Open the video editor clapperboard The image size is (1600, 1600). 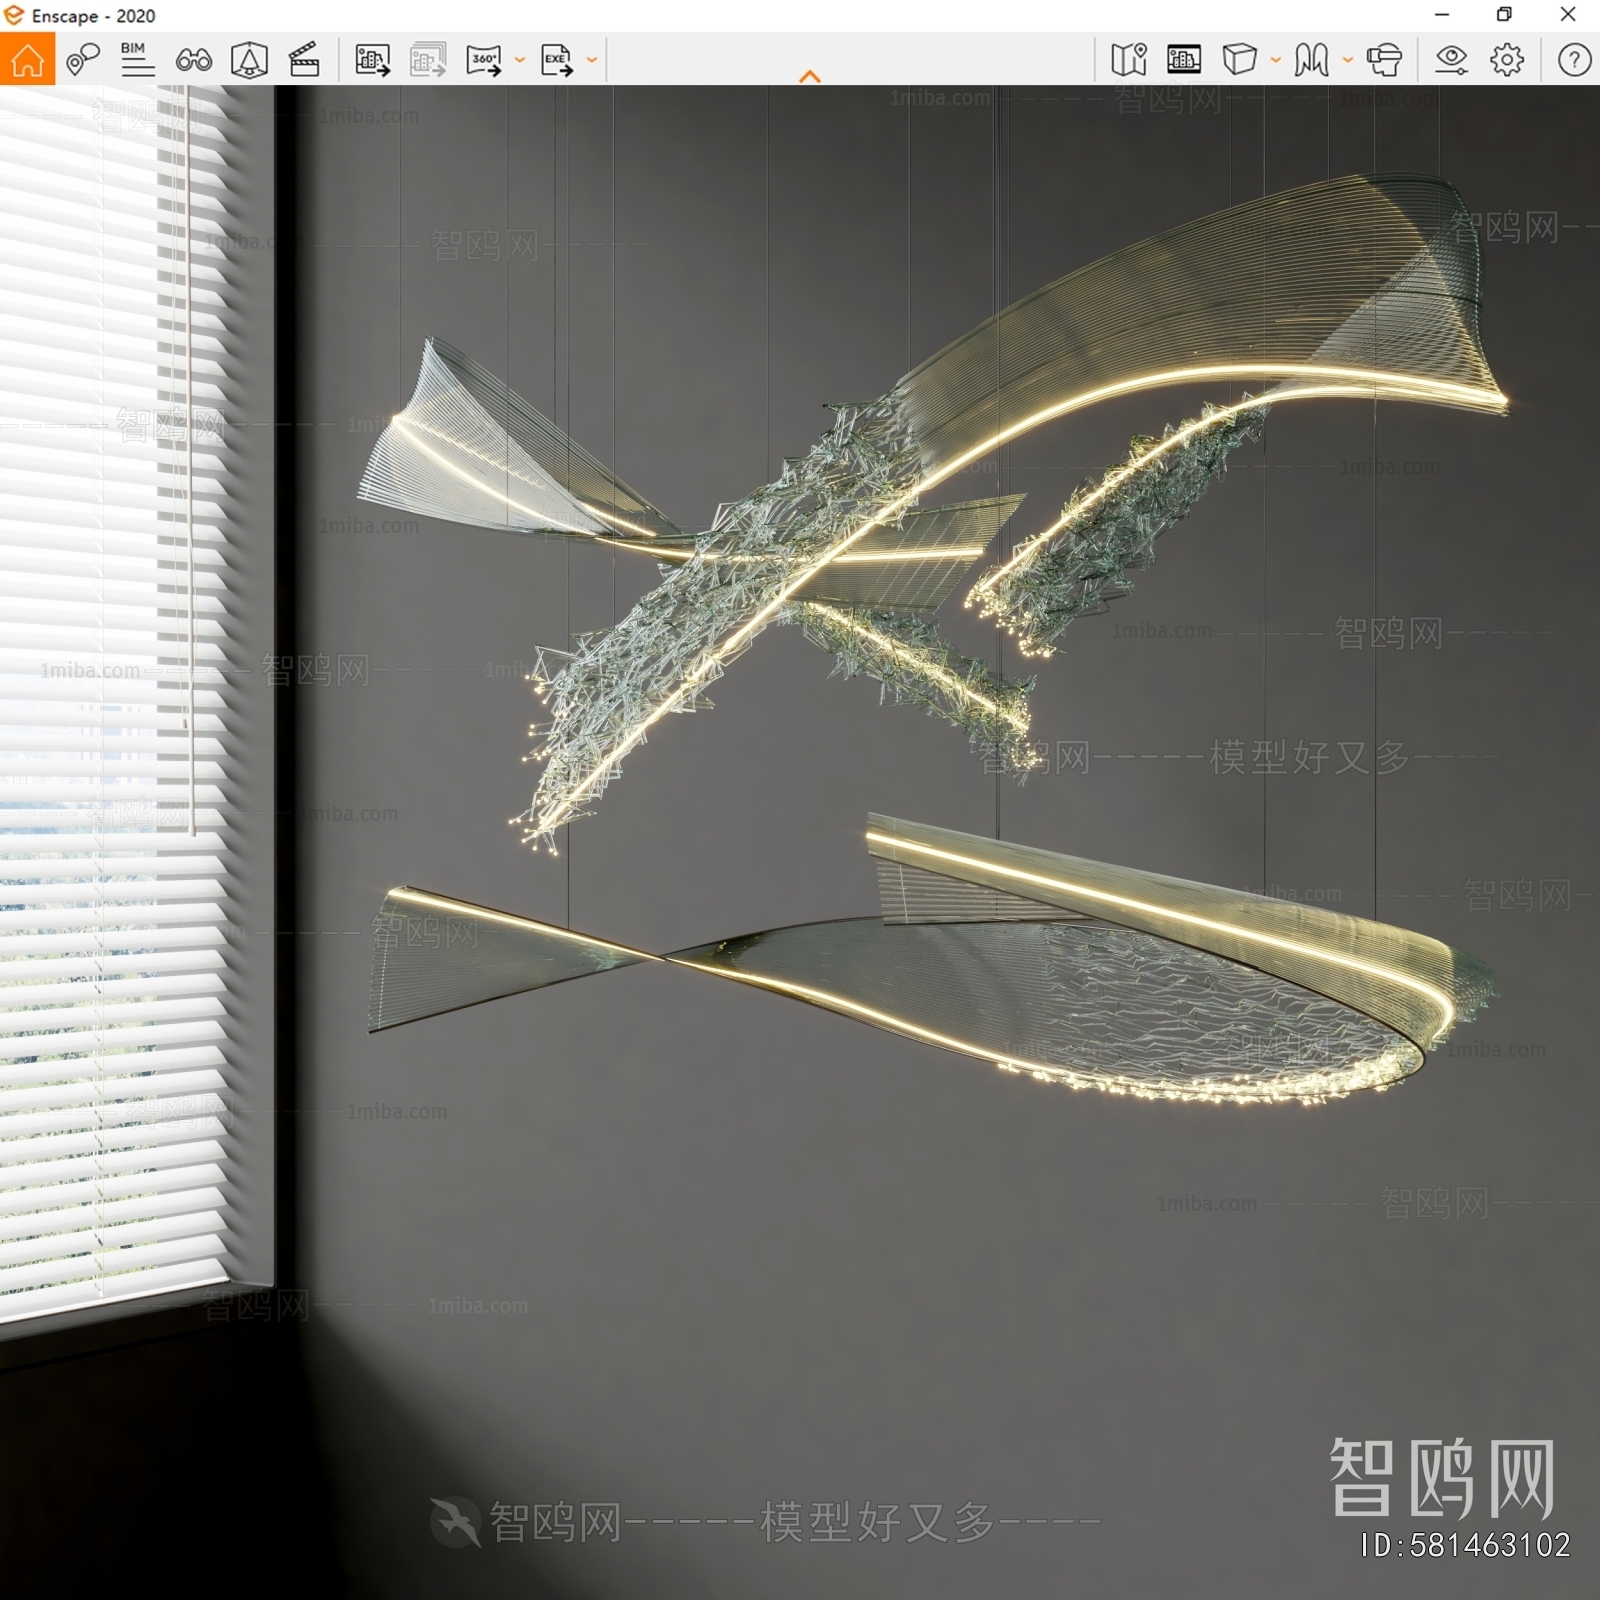coord(304,60)
